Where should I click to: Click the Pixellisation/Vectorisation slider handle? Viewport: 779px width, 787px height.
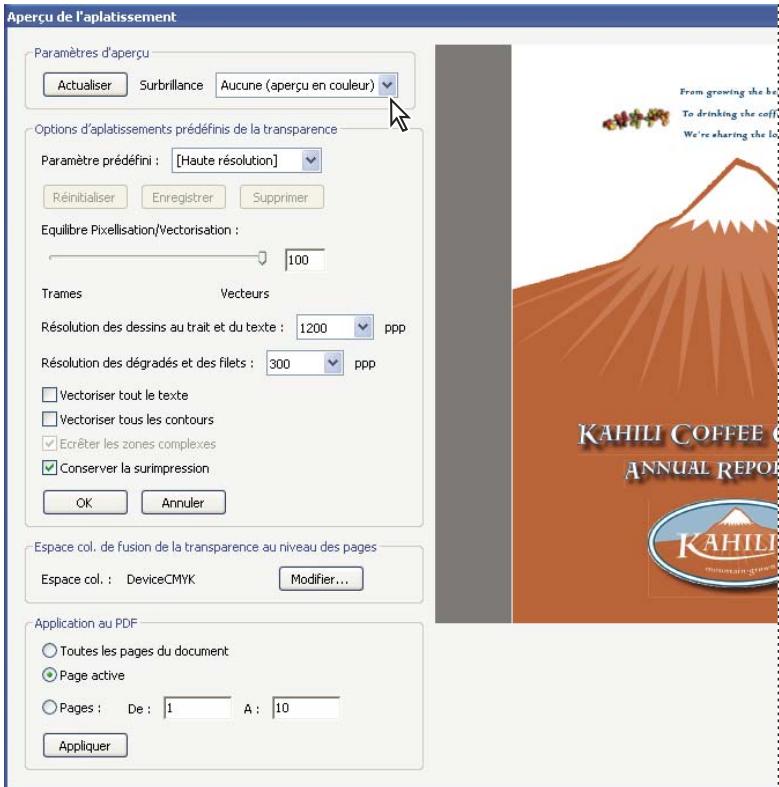pyautogui.click(x=262, y=258)
